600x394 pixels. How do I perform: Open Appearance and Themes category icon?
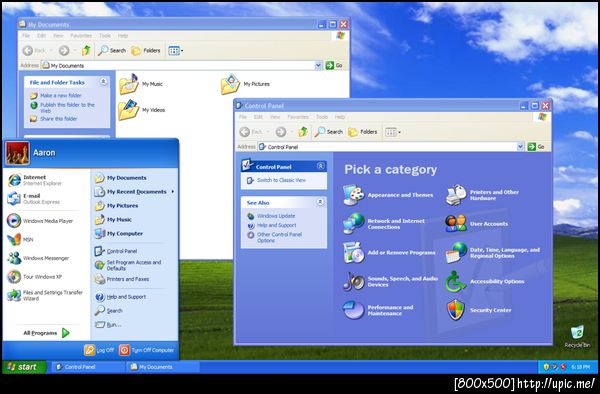(x=353, y=195)
